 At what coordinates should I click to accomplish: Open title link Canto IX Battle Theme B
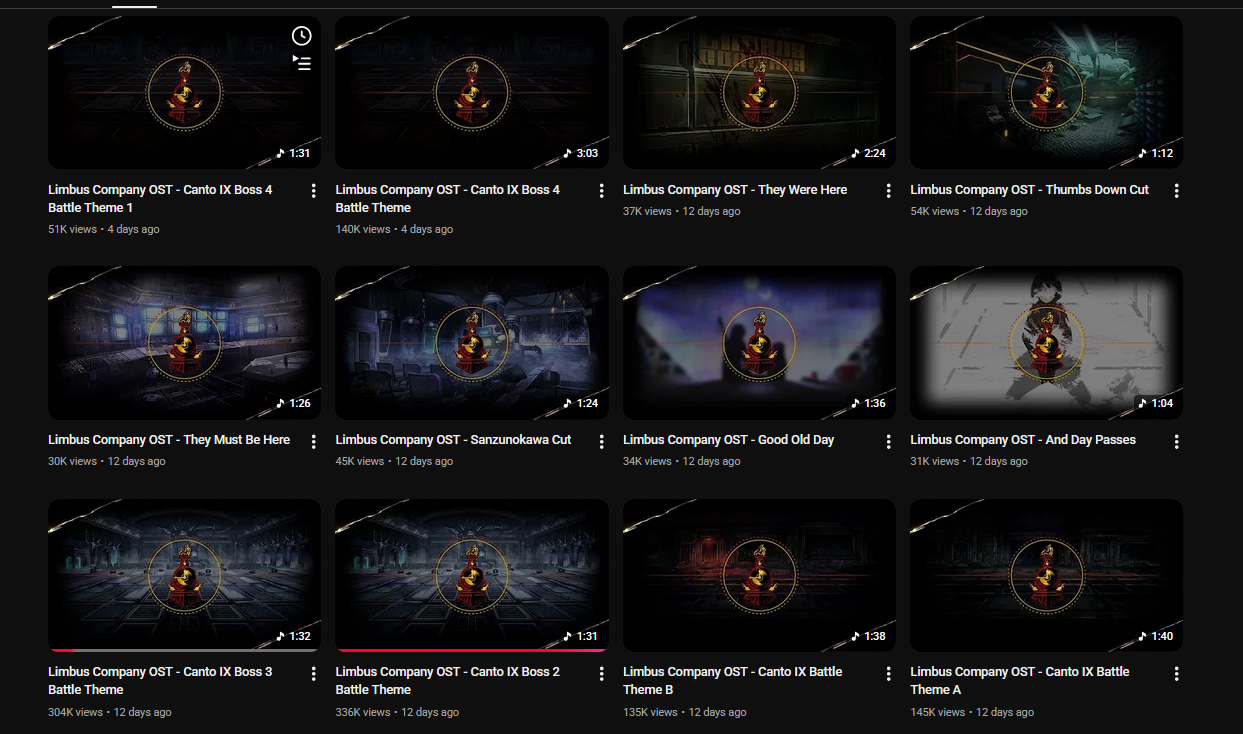[x=733, y=680]
